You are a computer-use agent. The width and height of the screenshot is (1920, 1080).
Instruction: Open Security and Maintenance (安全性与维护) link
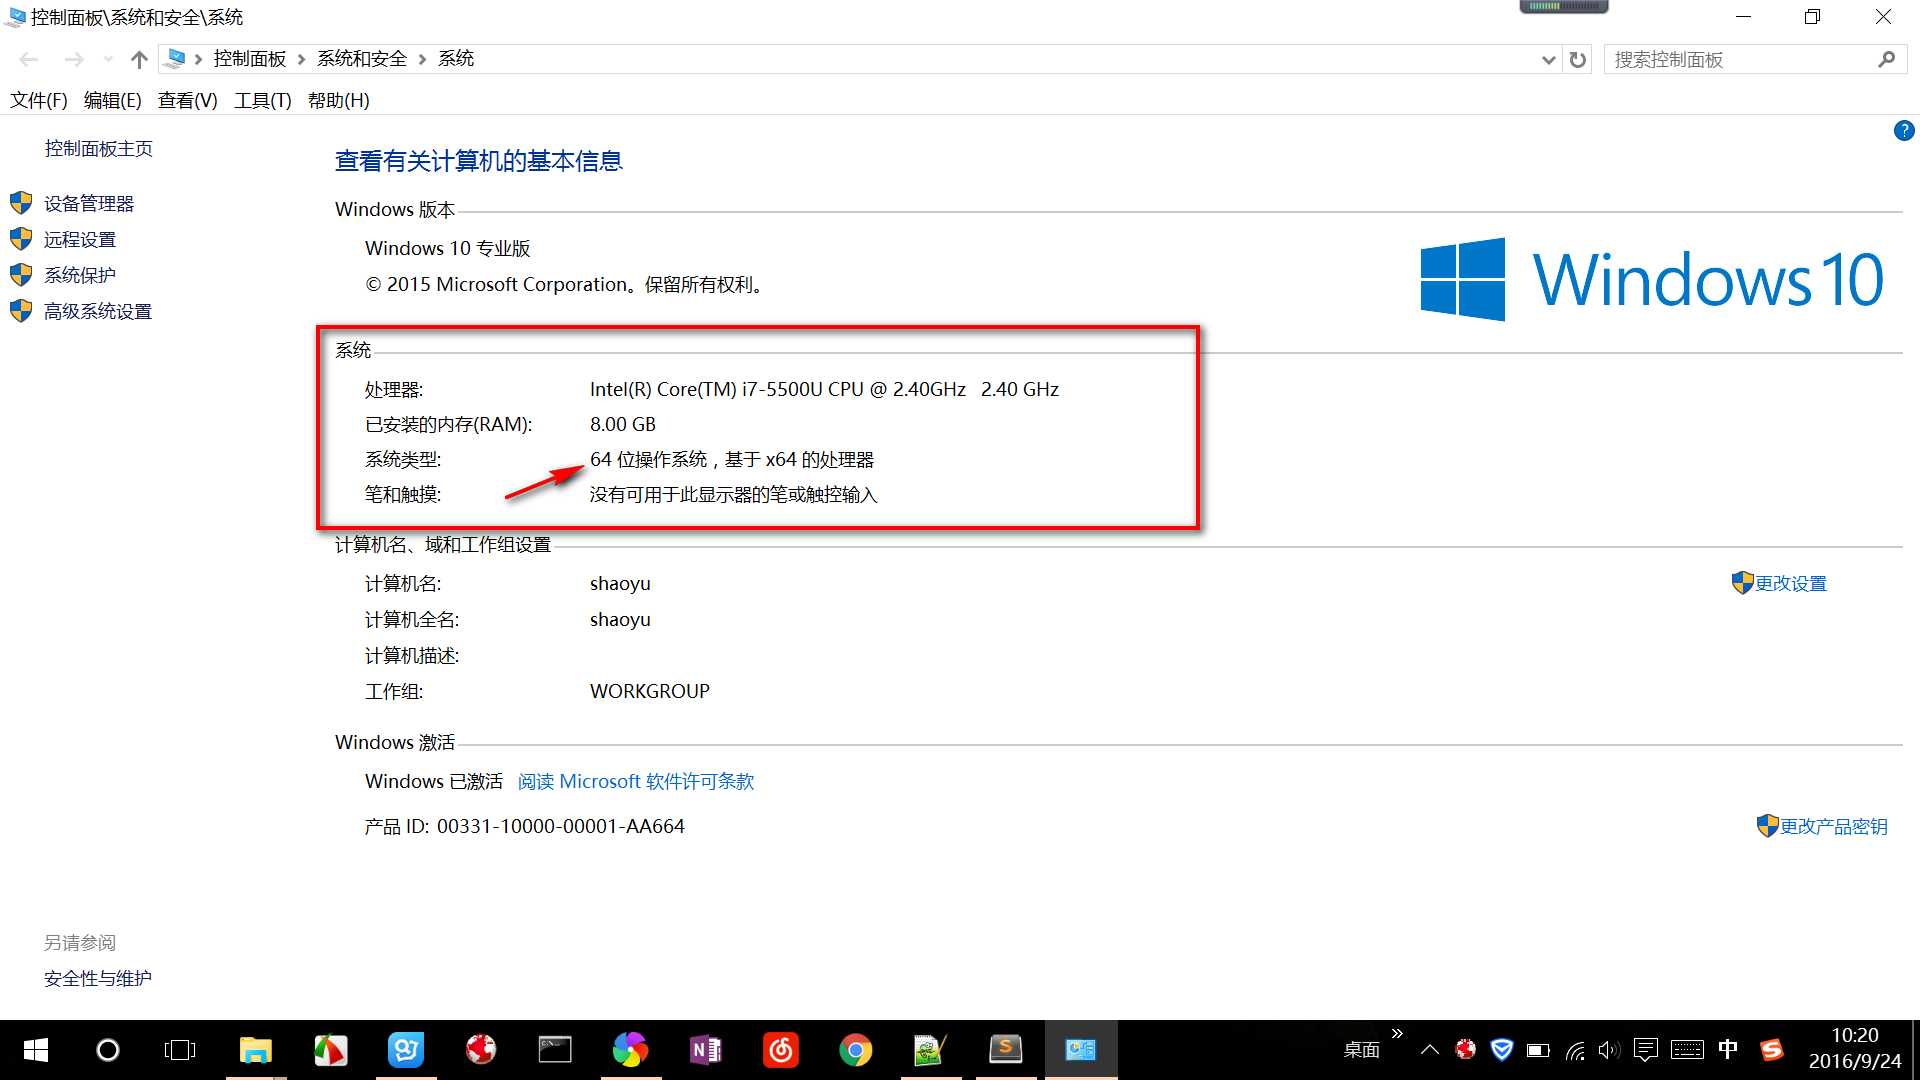click(98, 979)
